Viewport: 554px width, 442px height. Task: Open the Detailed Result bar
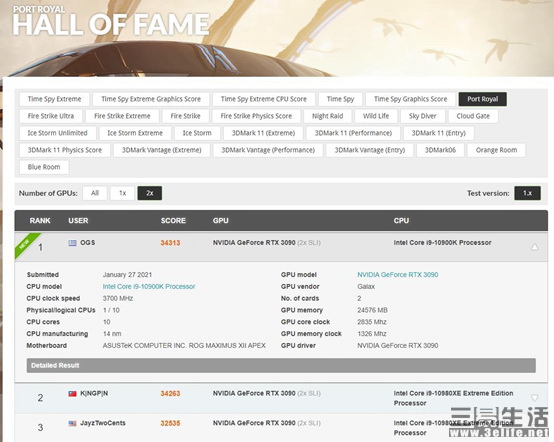[x=281, y=365]
